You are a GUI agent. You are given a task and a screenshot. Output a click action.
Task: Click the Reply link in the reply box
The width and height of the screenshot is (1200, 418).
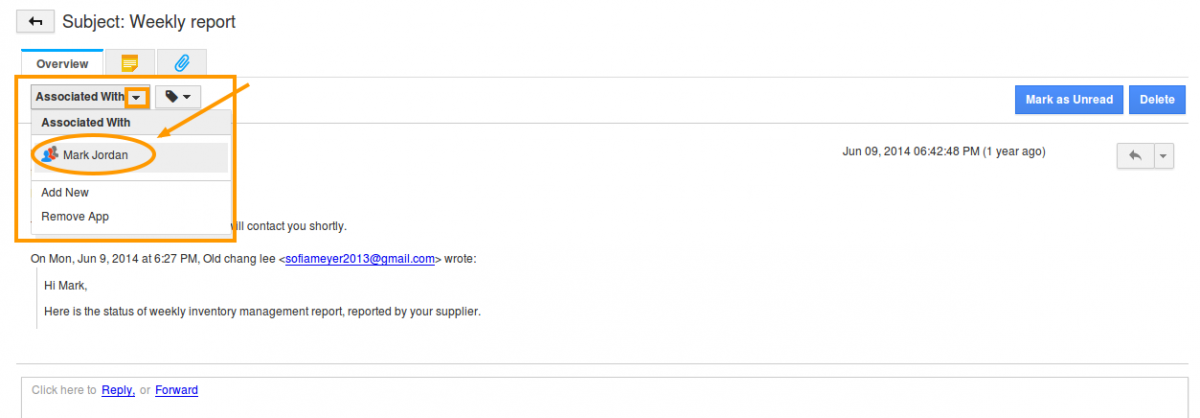coord(118,390)
